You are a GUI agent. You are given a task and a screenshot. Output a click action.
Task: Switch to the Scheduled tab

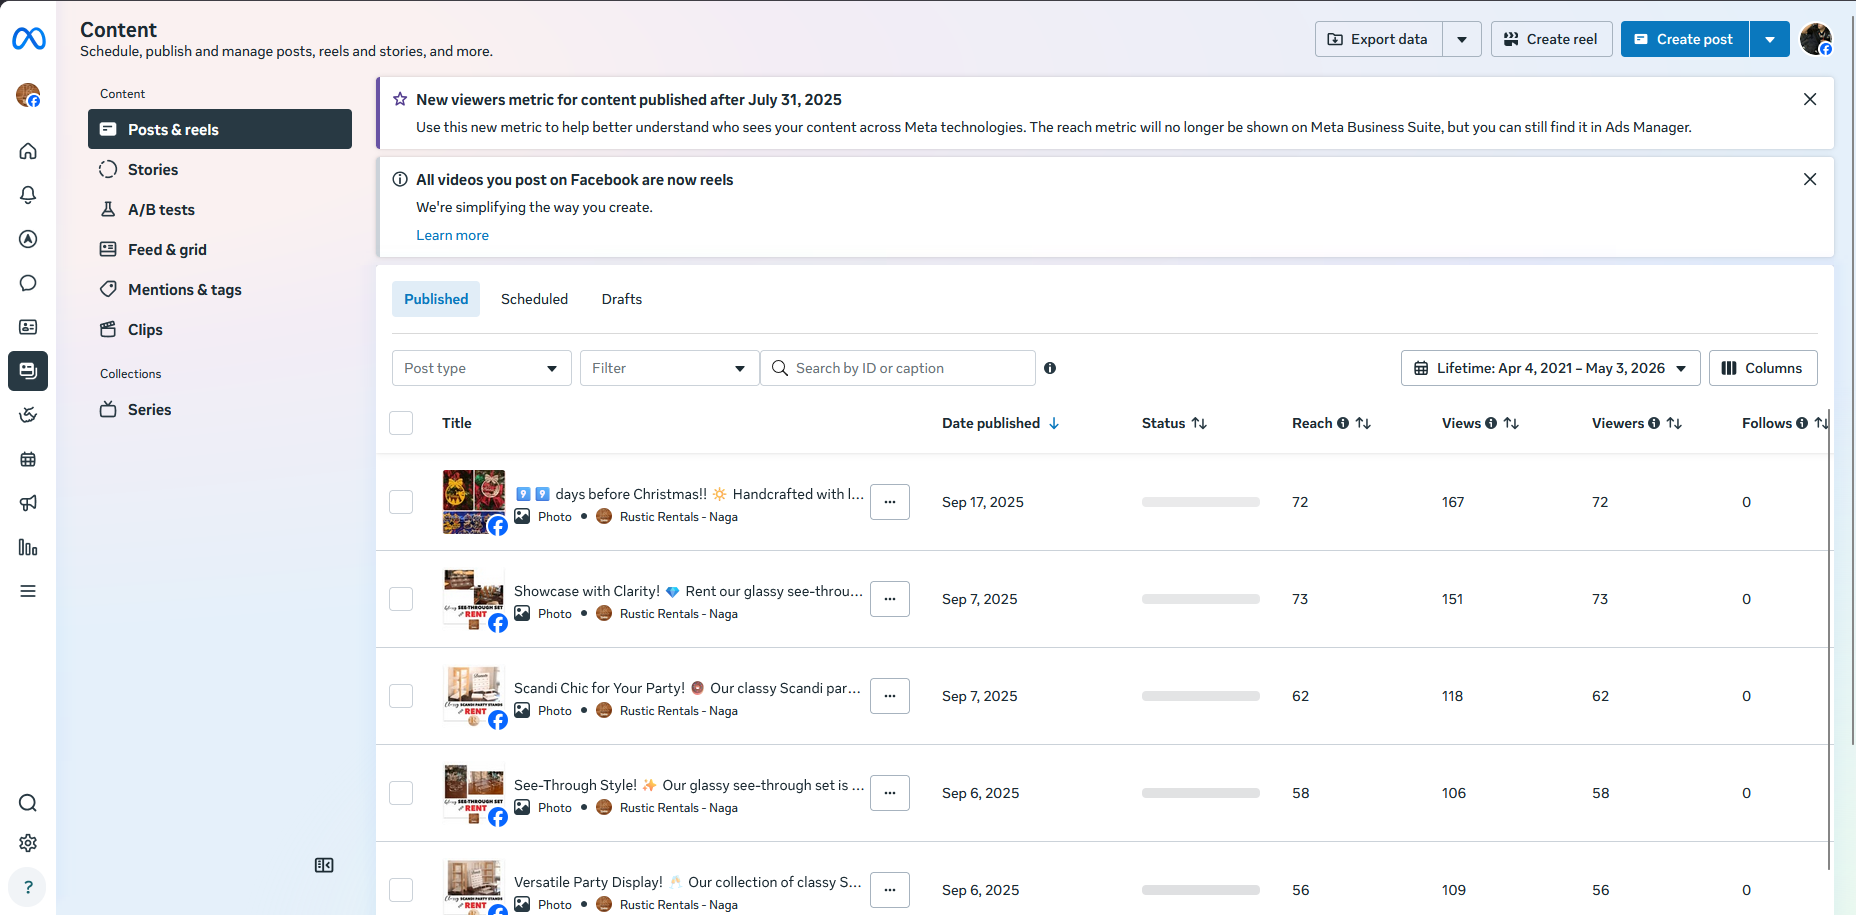point(534,299)
